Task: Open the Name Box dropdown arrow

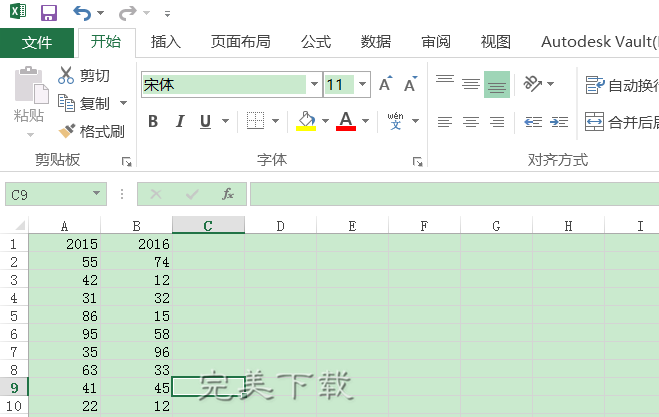Action: [97, 194]
